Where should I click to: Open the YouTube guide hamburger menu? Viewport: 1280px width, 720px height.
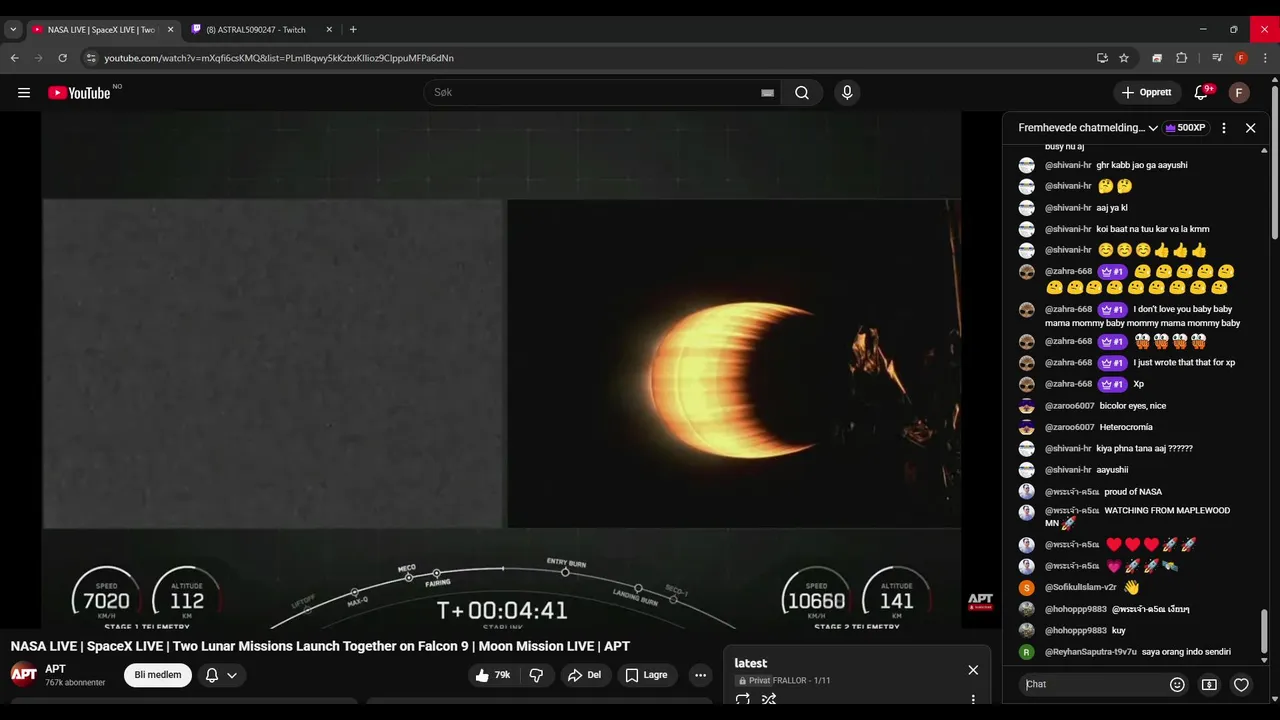[24, 93]
